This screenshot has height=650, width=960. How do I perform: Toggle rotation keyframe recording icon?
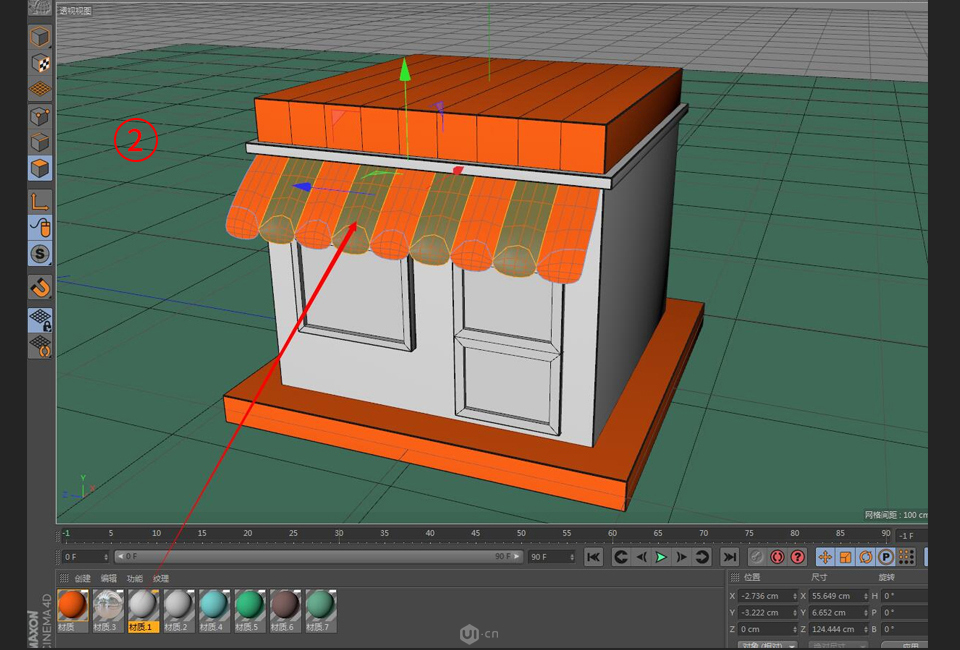point(867,556)
